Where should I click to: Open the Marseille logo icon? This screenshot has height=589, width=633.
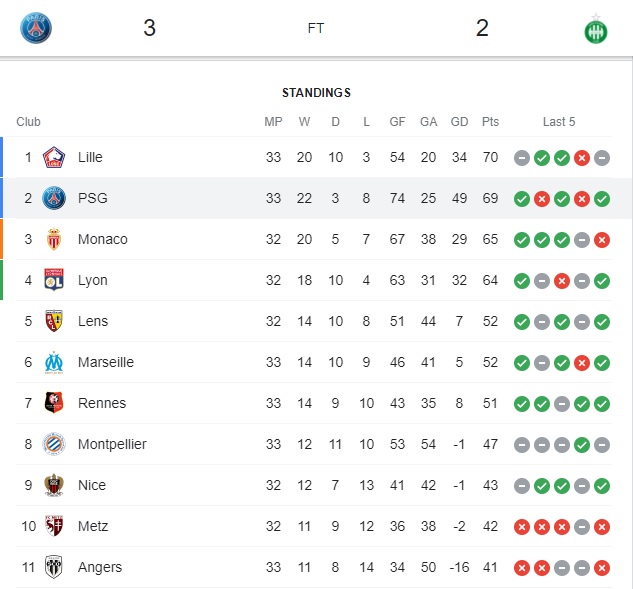[54, 362]
